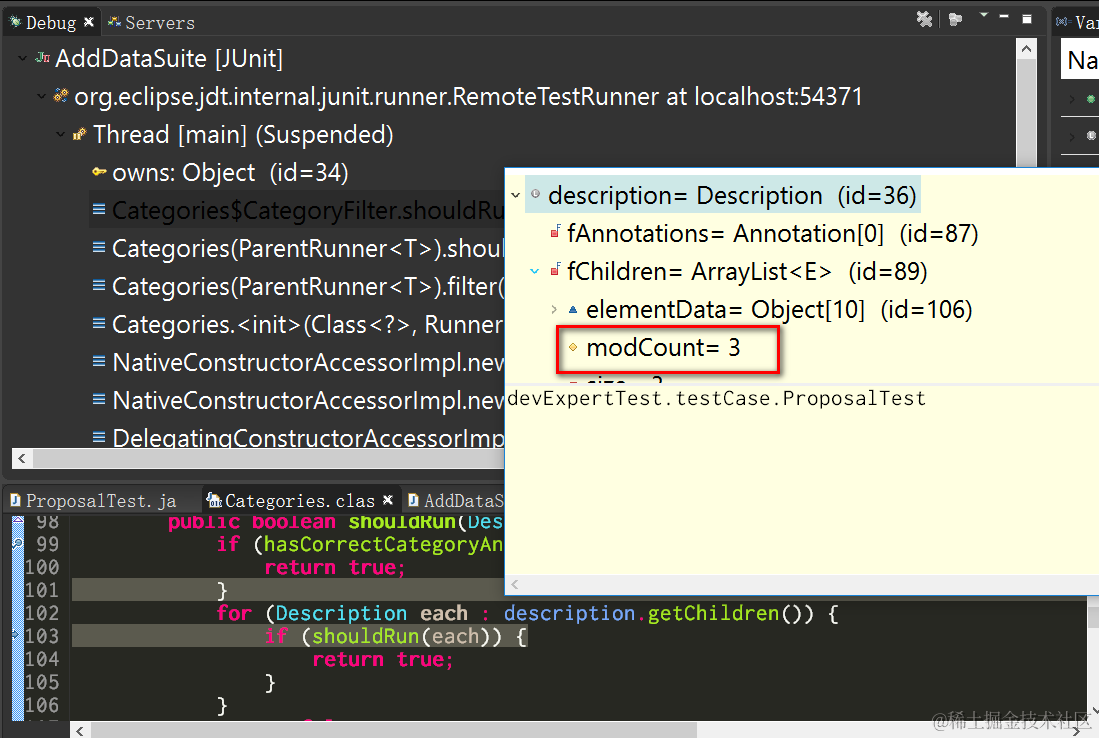Switch to AddDataS editor tab
Viewport: 1099px width, 738px height.
[456, 500]
